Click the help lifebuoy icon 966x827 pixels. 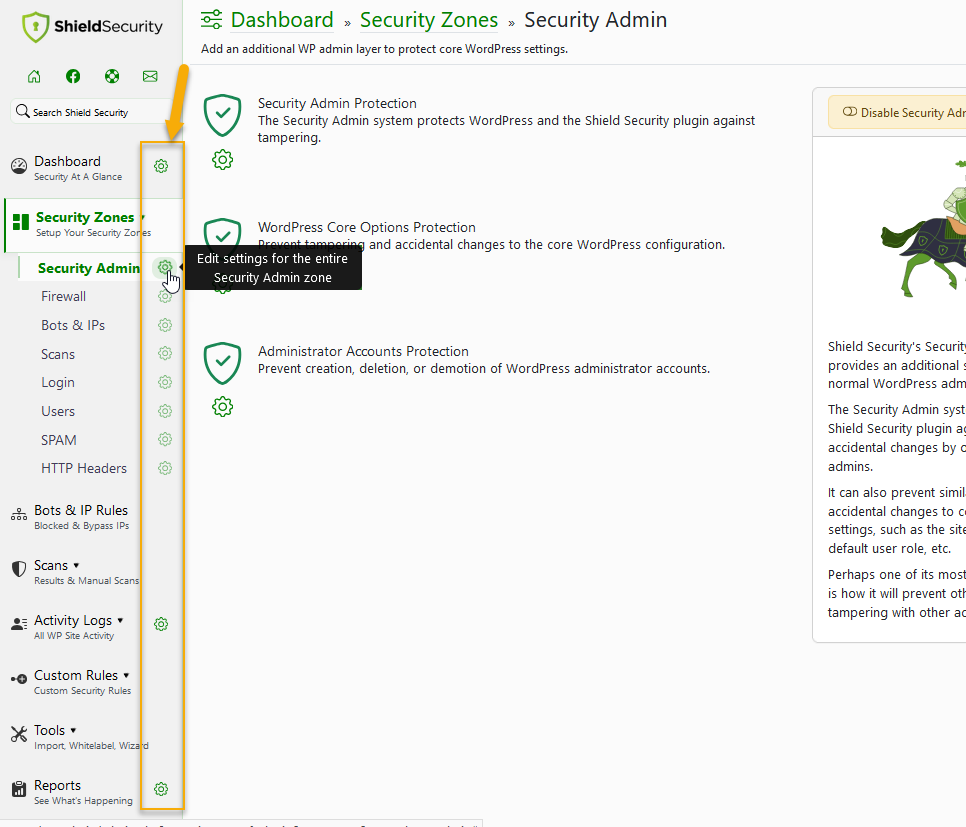tap(112, 76)
